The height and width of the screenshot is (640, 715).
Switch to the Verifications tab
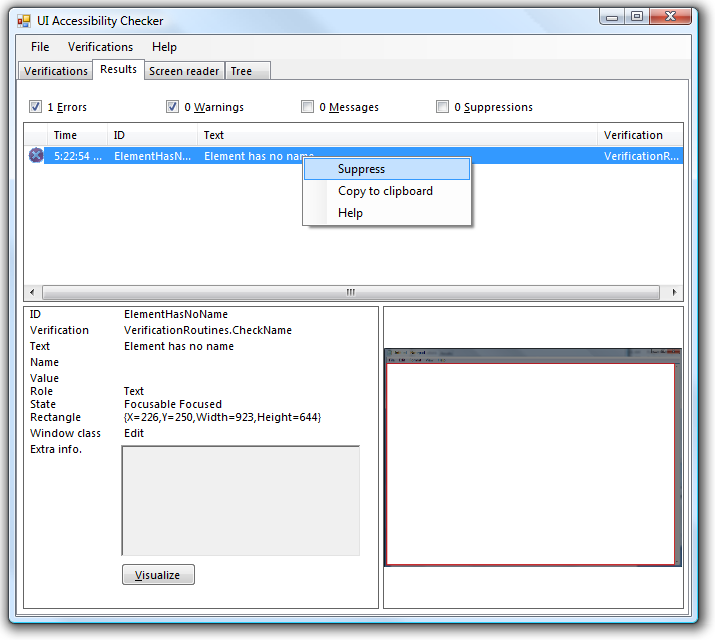[x=56, y=71]
